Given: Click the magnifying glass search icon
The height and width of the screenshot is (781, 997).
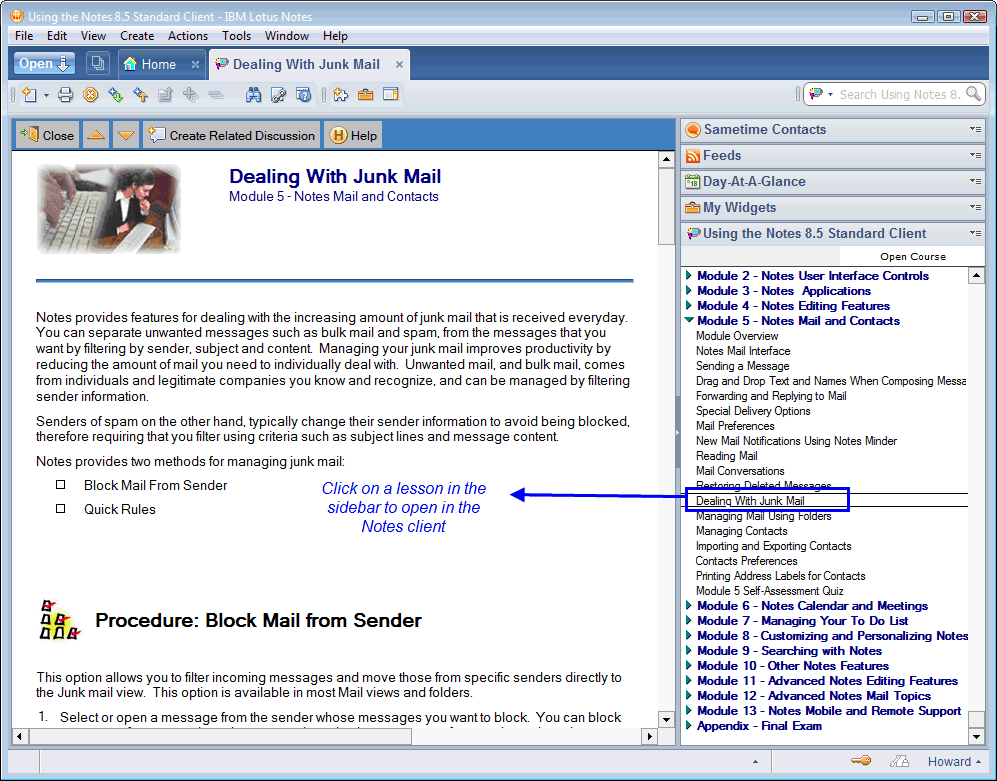Looking at the screenshot, I should (x=973, y=94).
